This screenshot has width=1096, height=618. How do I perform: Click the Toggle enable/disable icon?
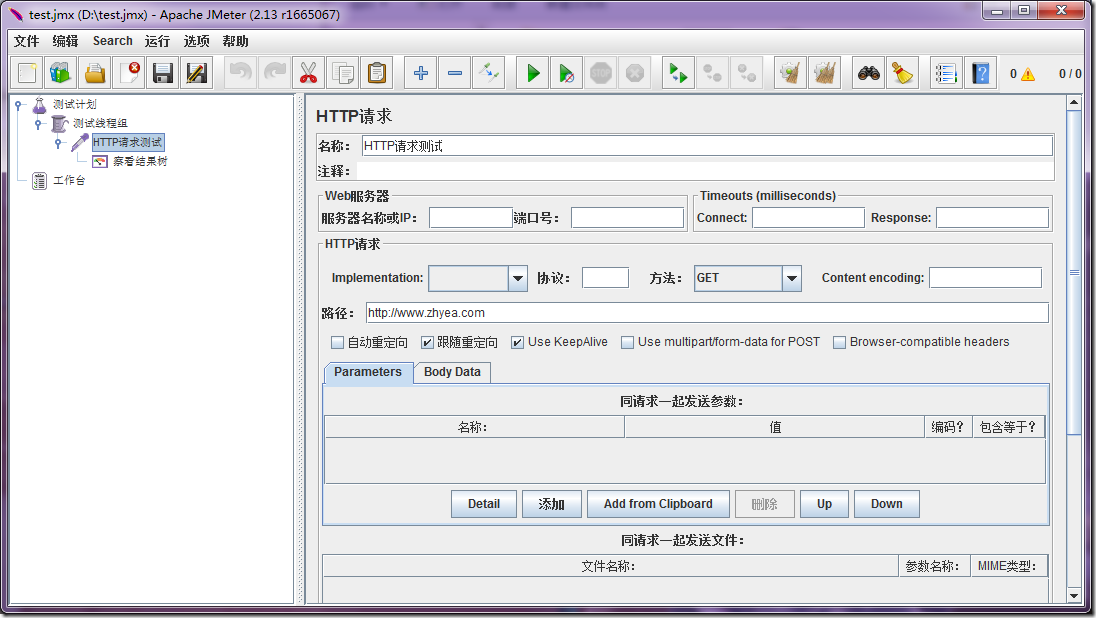pos(489,73)
